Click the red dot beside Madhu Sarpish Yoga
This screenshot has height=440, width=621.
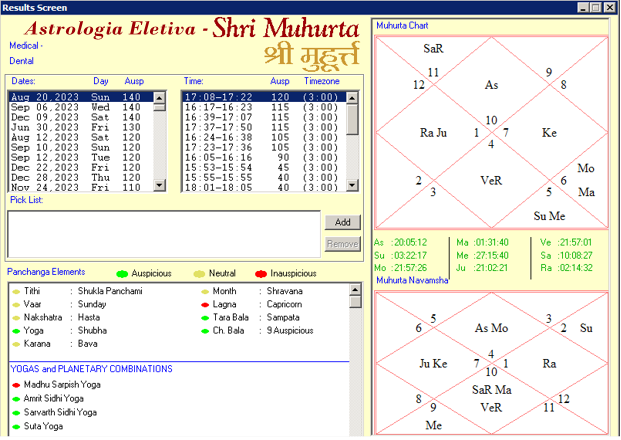tap(16, 385)
